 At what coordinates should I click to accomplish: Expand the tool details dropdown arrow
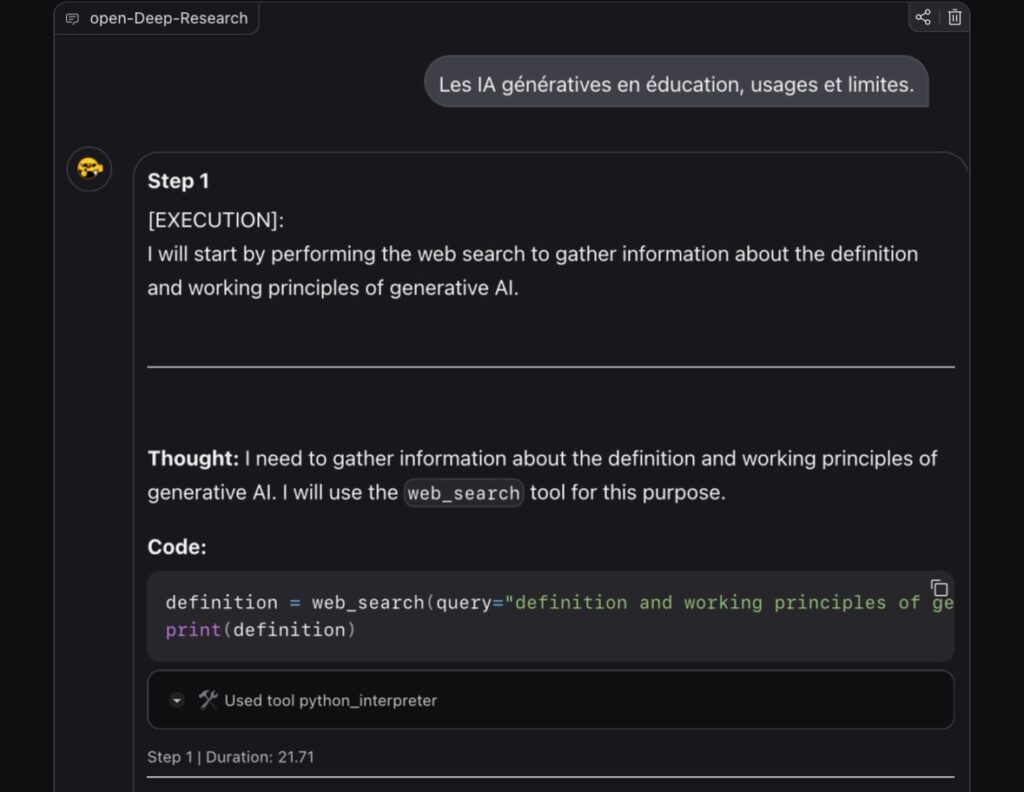click(177, 701)
